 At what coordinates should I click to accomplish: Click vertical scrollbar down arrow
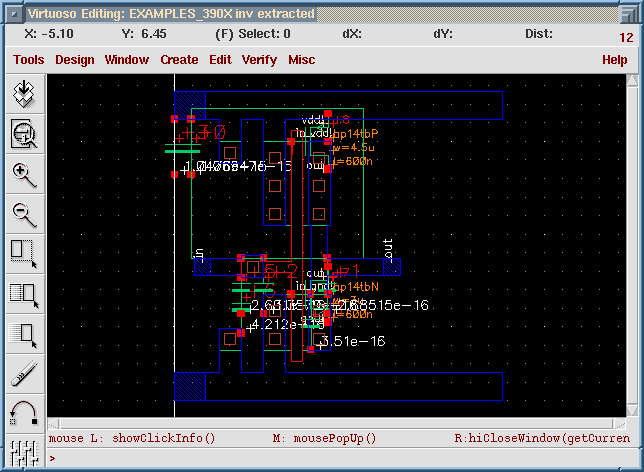[x=632, y=411]
